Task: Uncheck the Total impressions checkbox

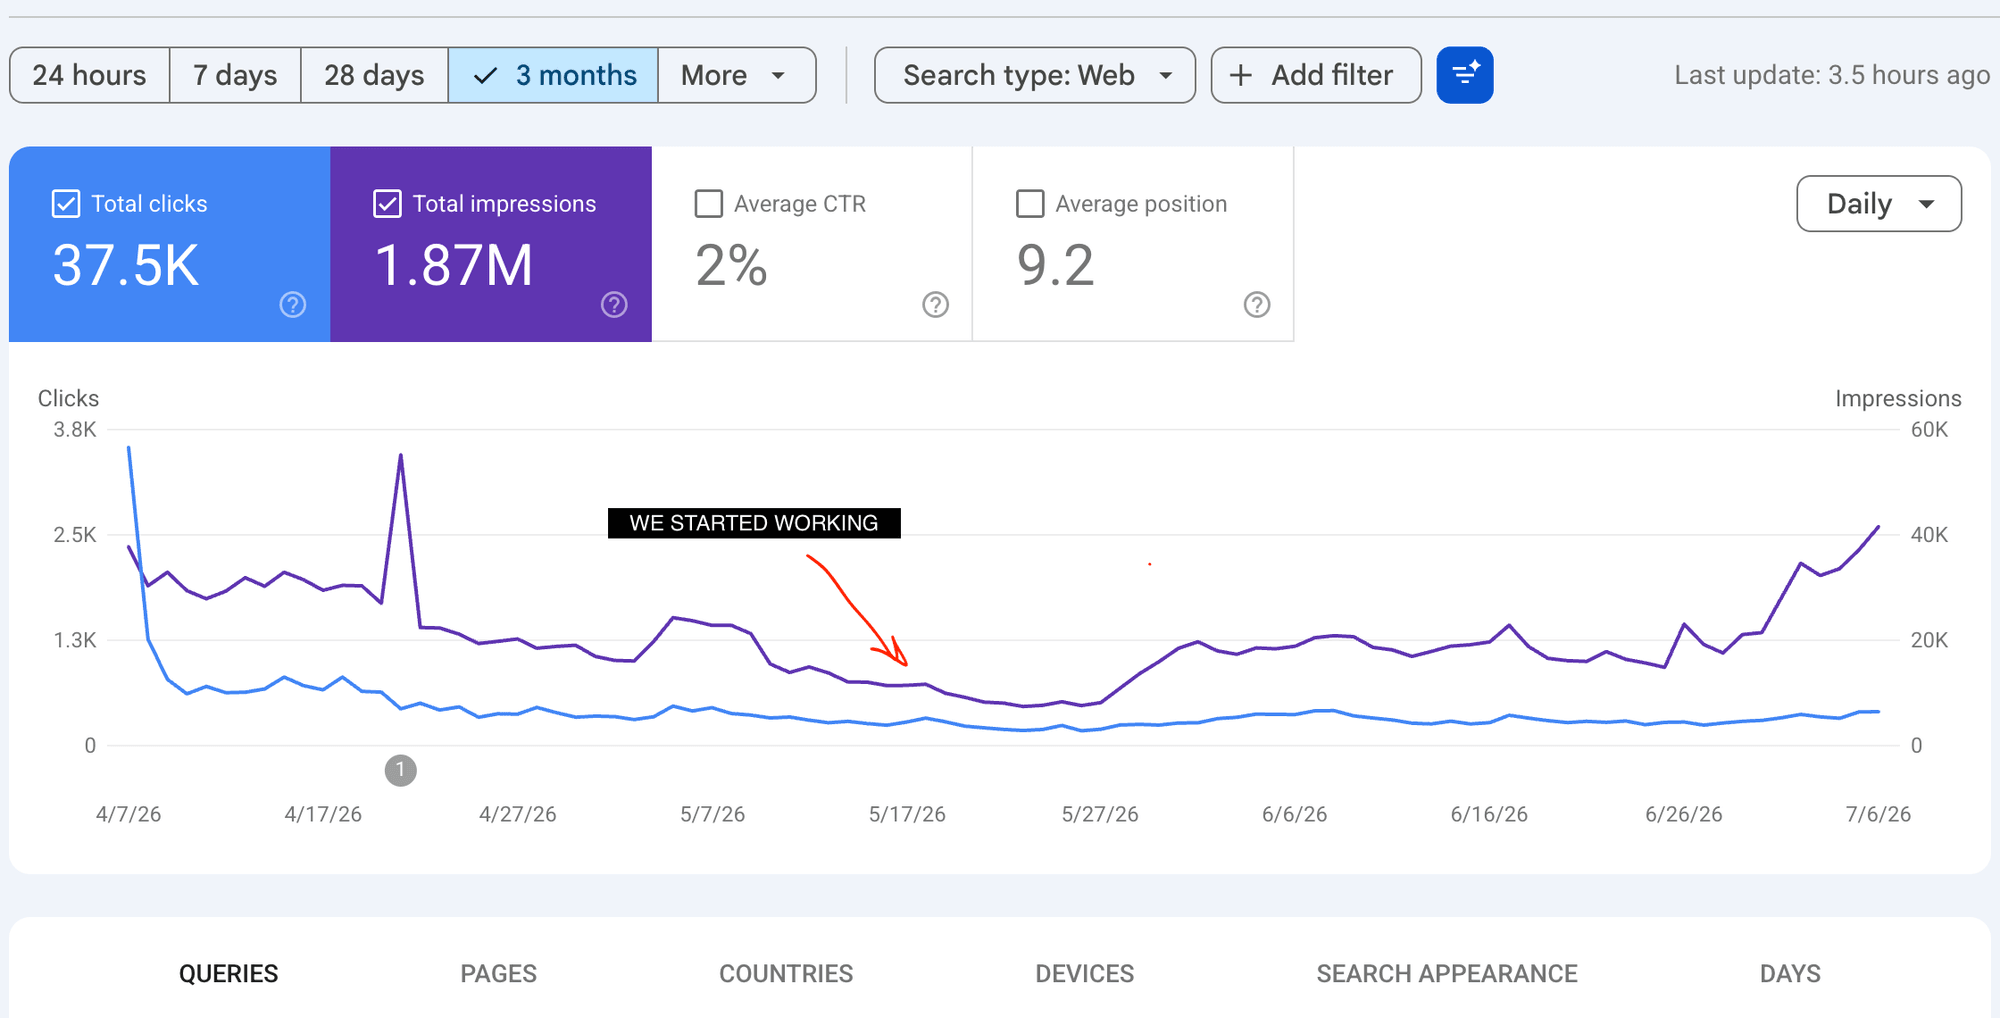Action: (387, 204)
